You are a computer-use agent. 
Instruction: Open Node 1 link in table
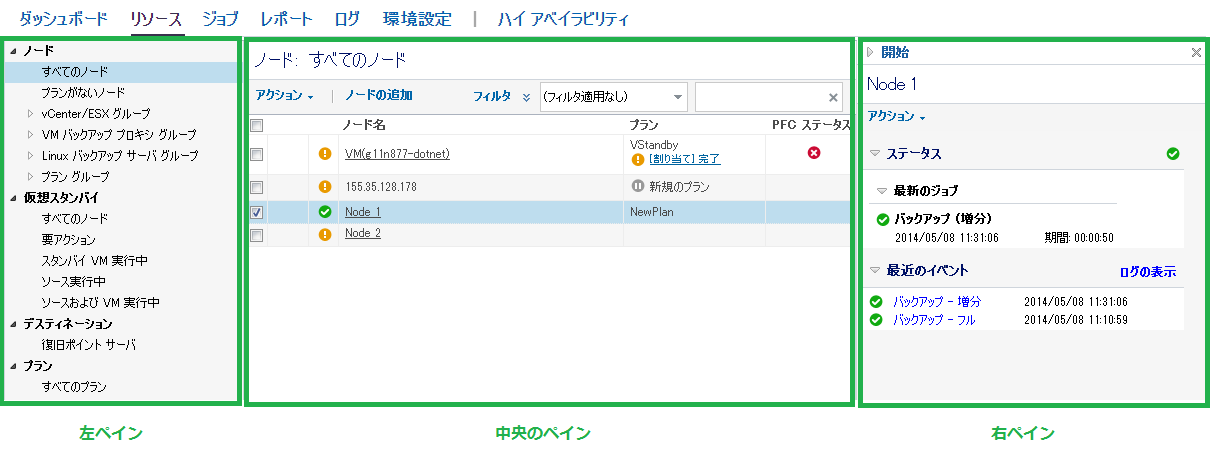pyautogui.click(x=363, y=212)
